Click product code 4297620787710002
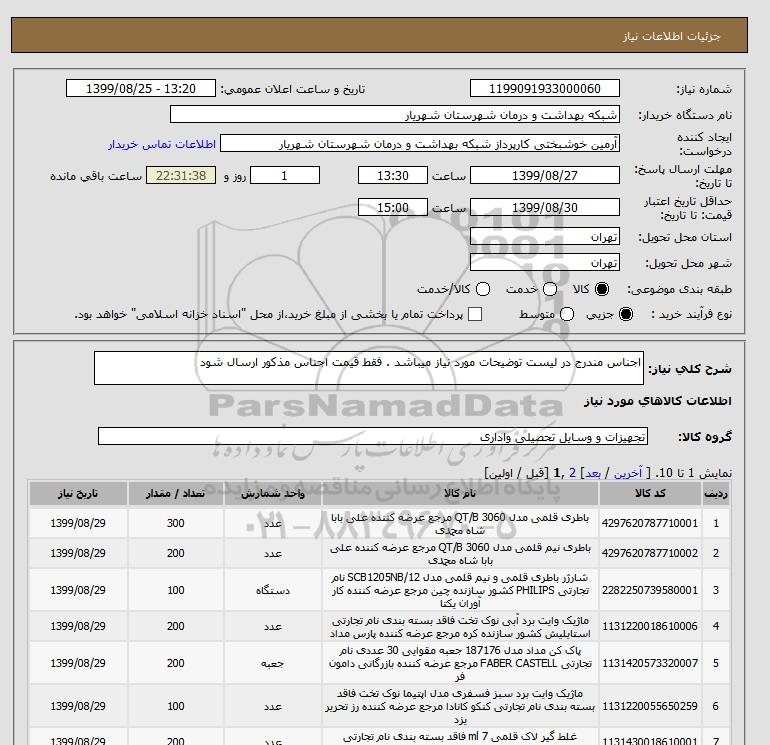770x745 pixels. click(x=650, y=553)
